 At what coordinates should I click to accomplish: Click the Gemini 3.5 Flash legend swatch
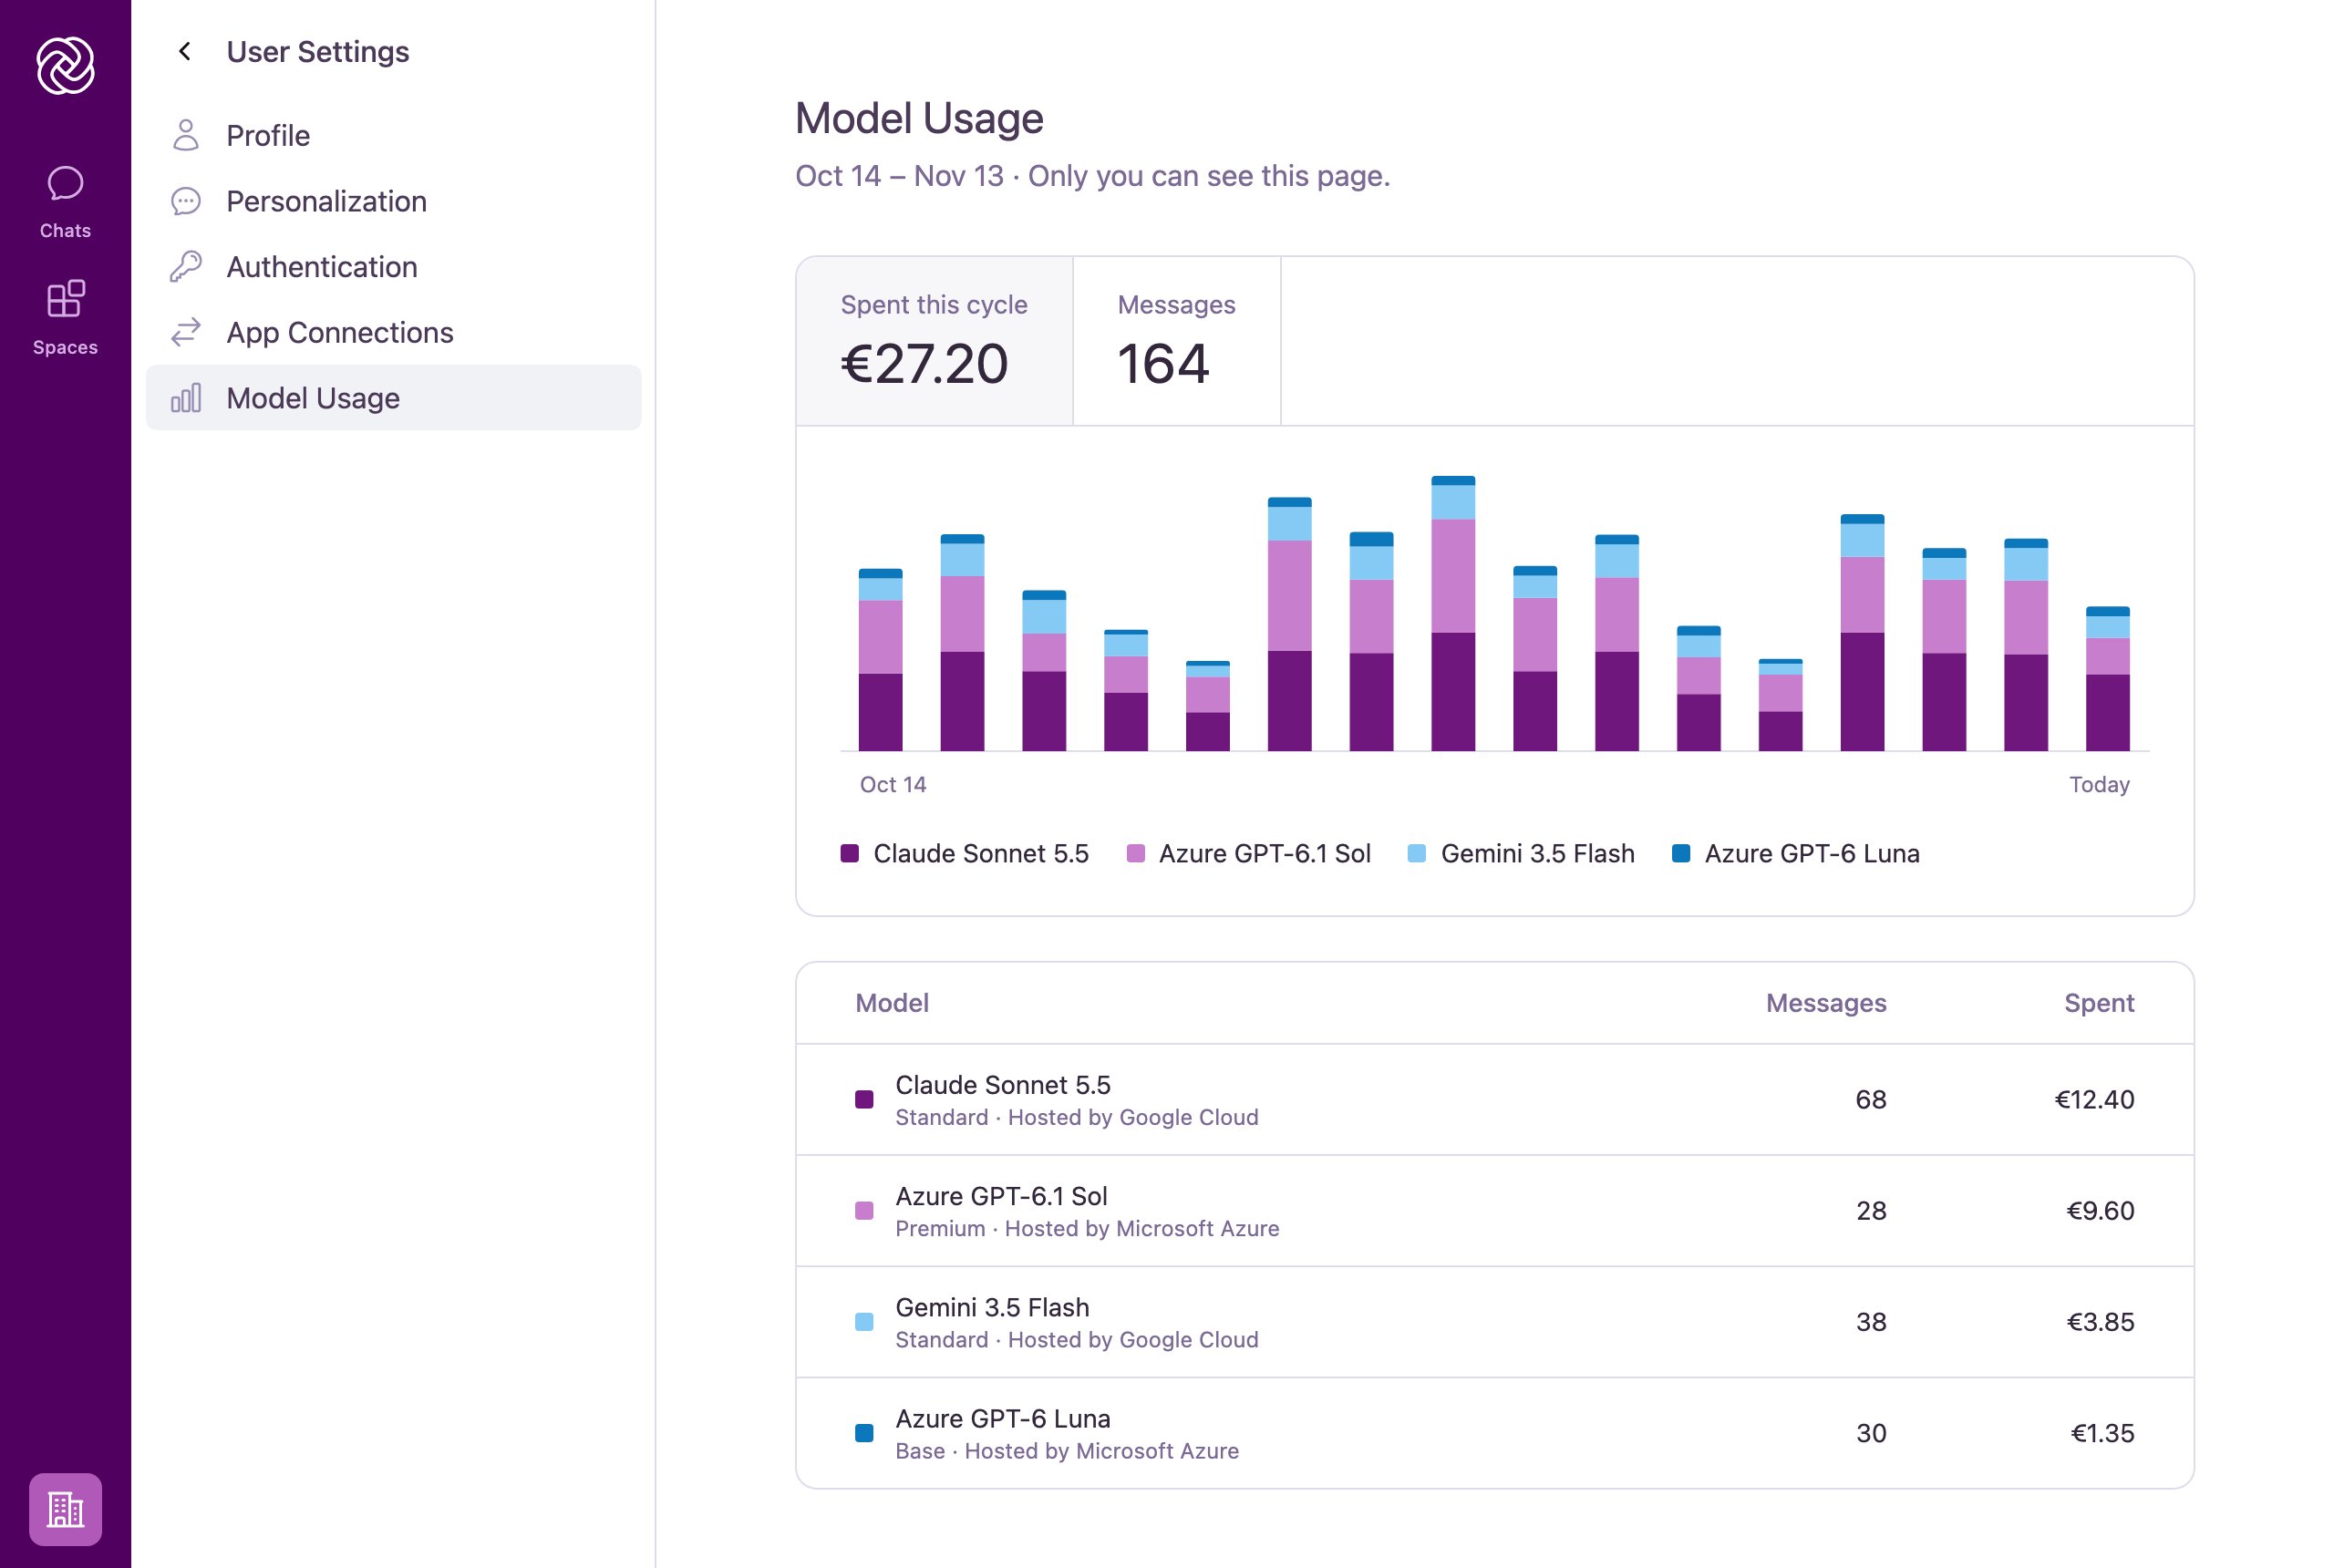(x=1416, y=853)
